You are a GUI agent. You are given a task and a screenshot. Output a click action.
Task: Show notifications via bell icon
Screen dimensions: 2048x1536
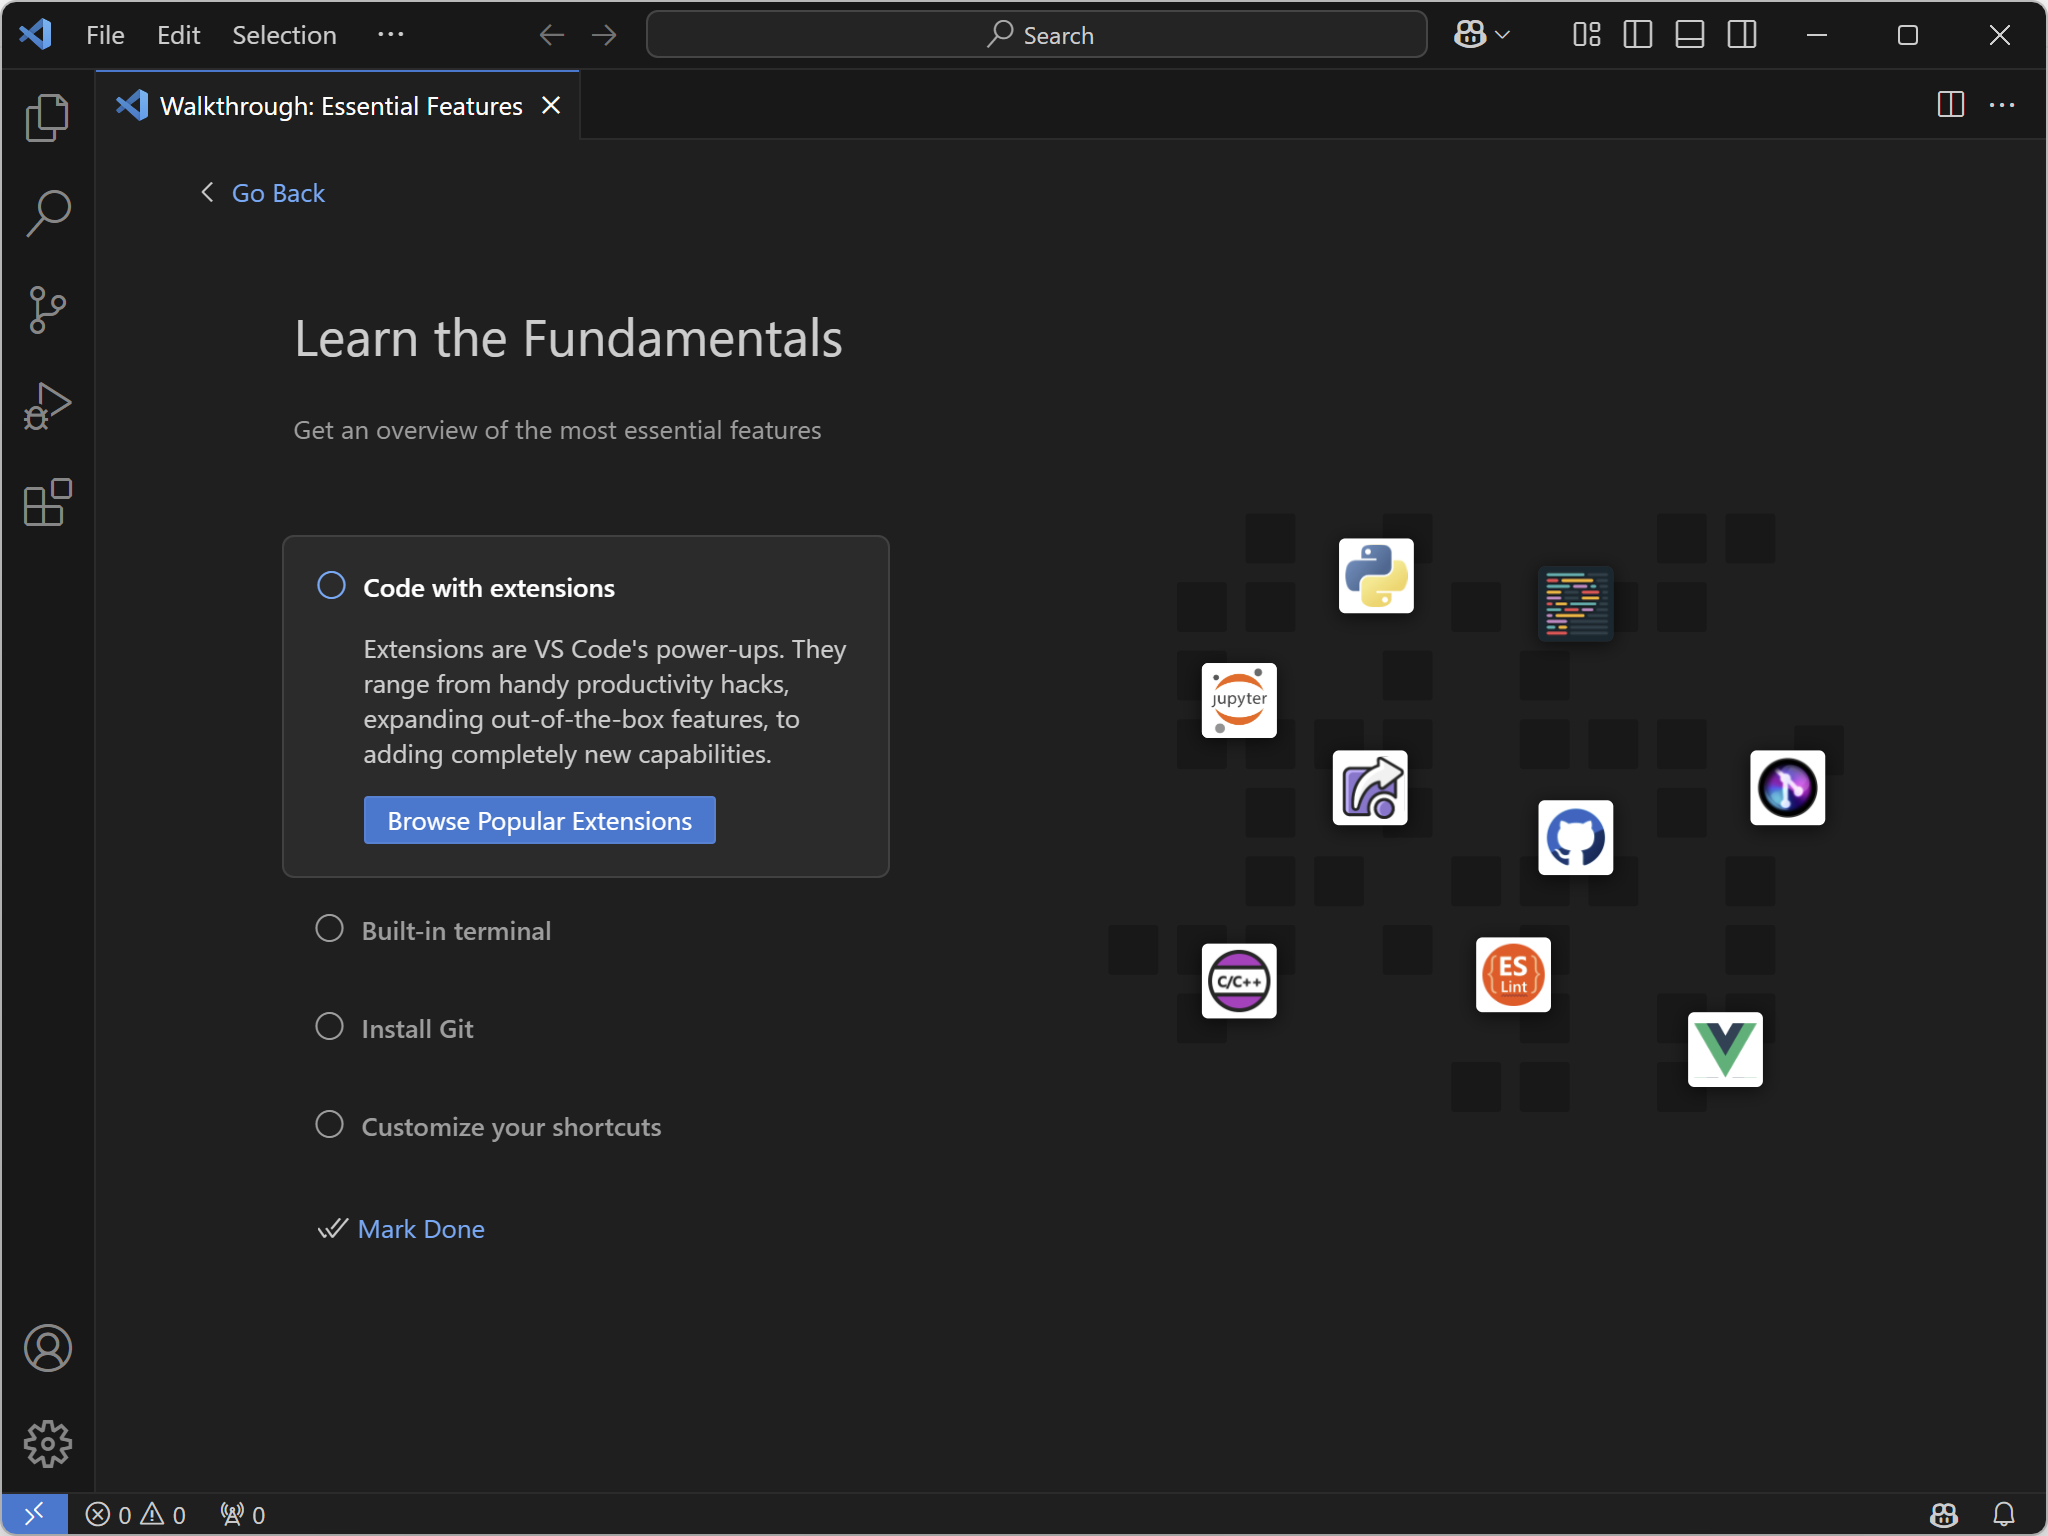pyautogui.click(x=2003, y=1514)
